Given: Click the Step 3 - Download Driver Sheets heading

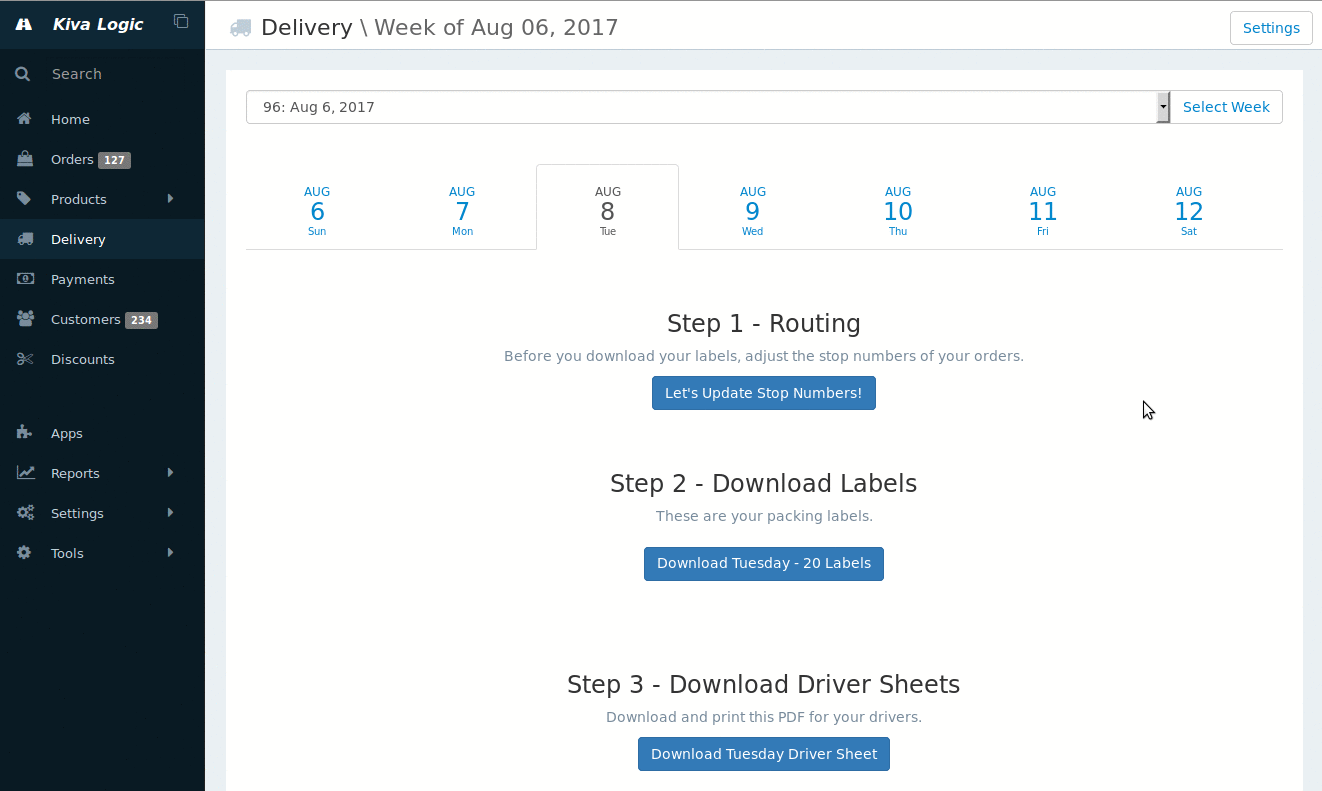Looking at the screenshot, I should [764, 684].
